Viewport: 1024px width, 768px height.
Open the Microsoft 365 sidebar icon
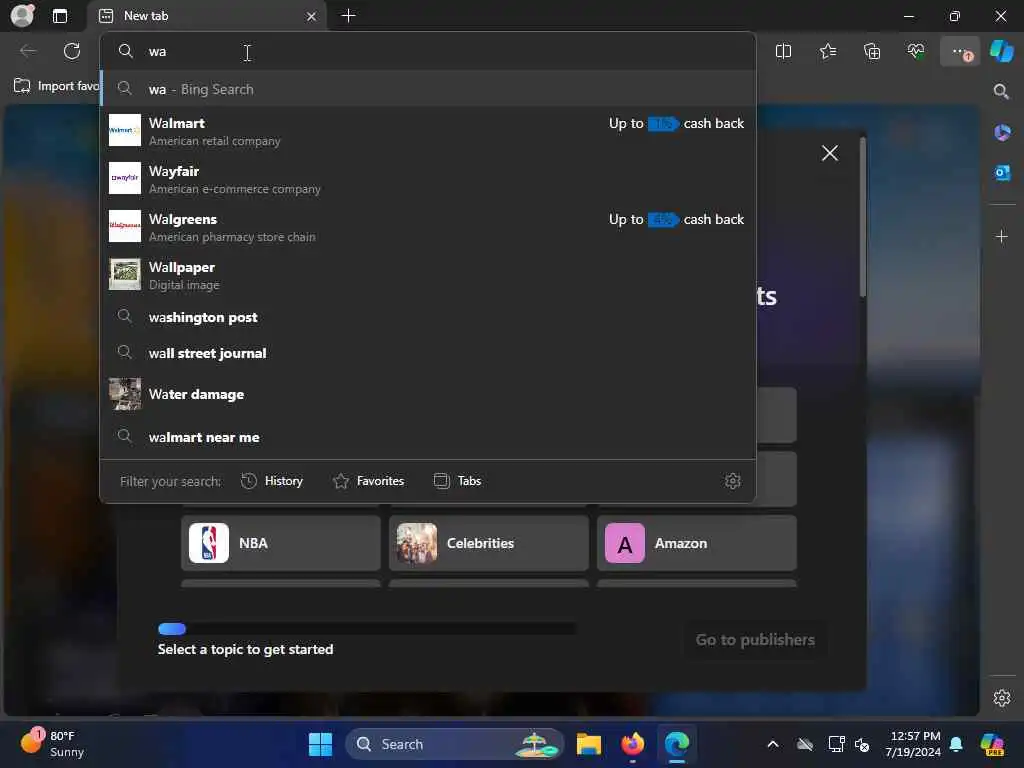(1002, 133)
